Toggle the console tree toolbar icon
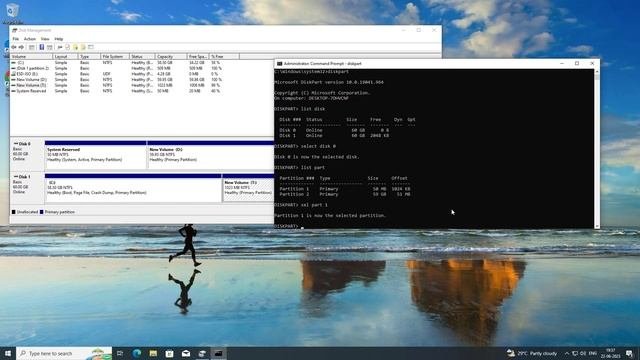The image size is (640, 360). point(31,47)
